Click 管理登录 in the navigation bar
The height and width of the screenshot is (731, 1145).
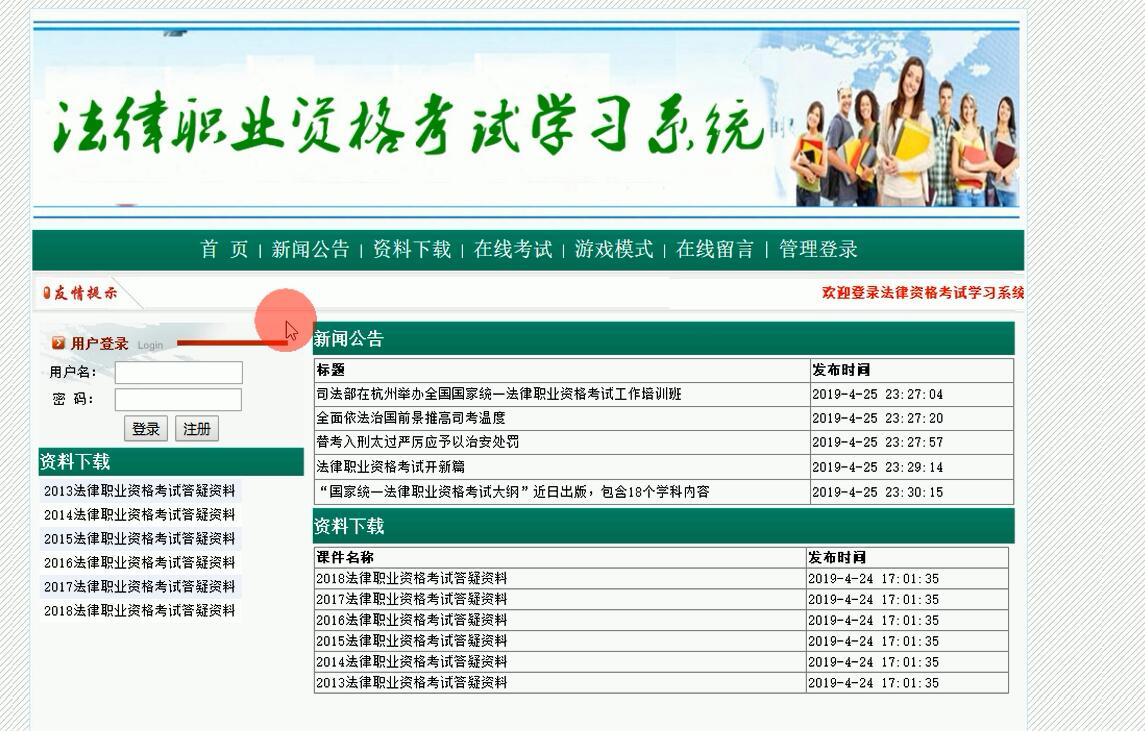coord(817,250)
